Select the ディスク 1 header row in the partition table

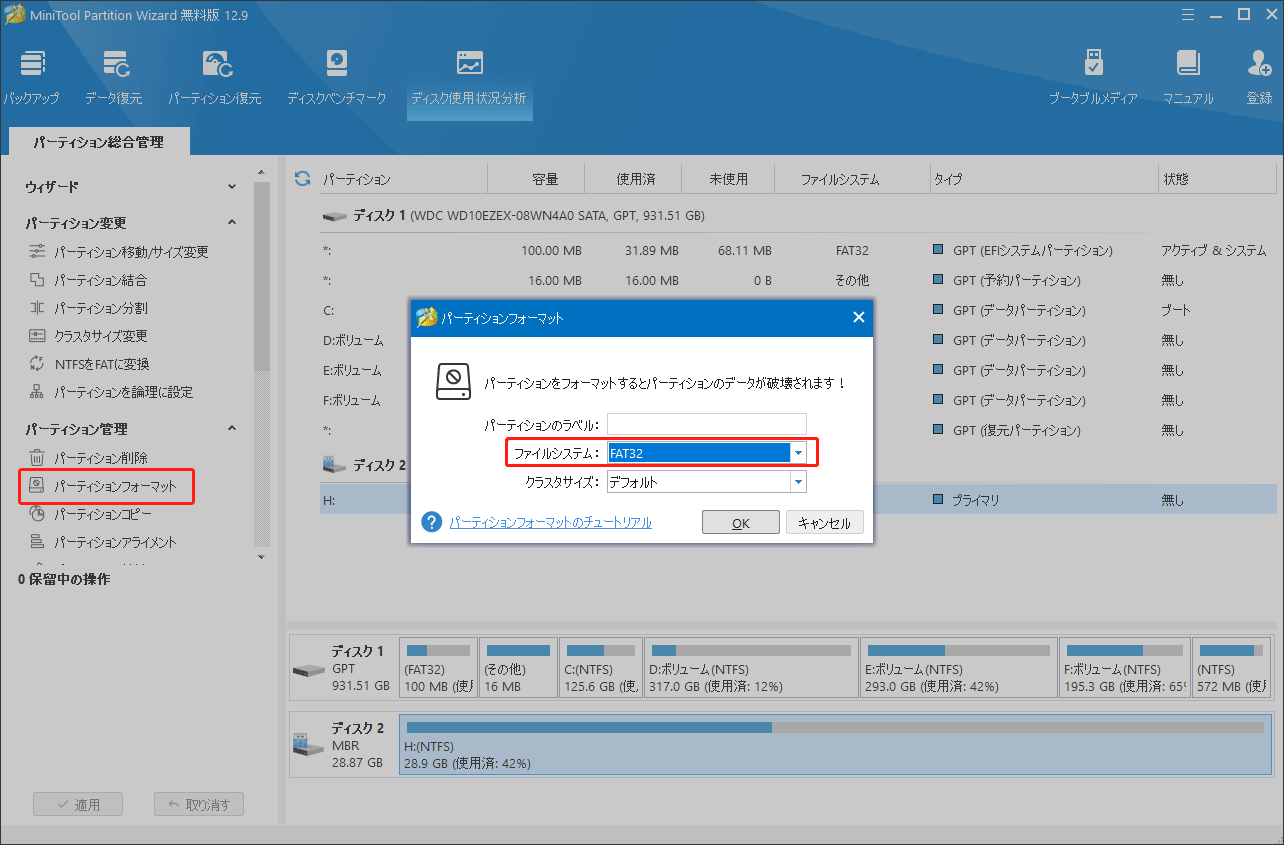[798, 215]
